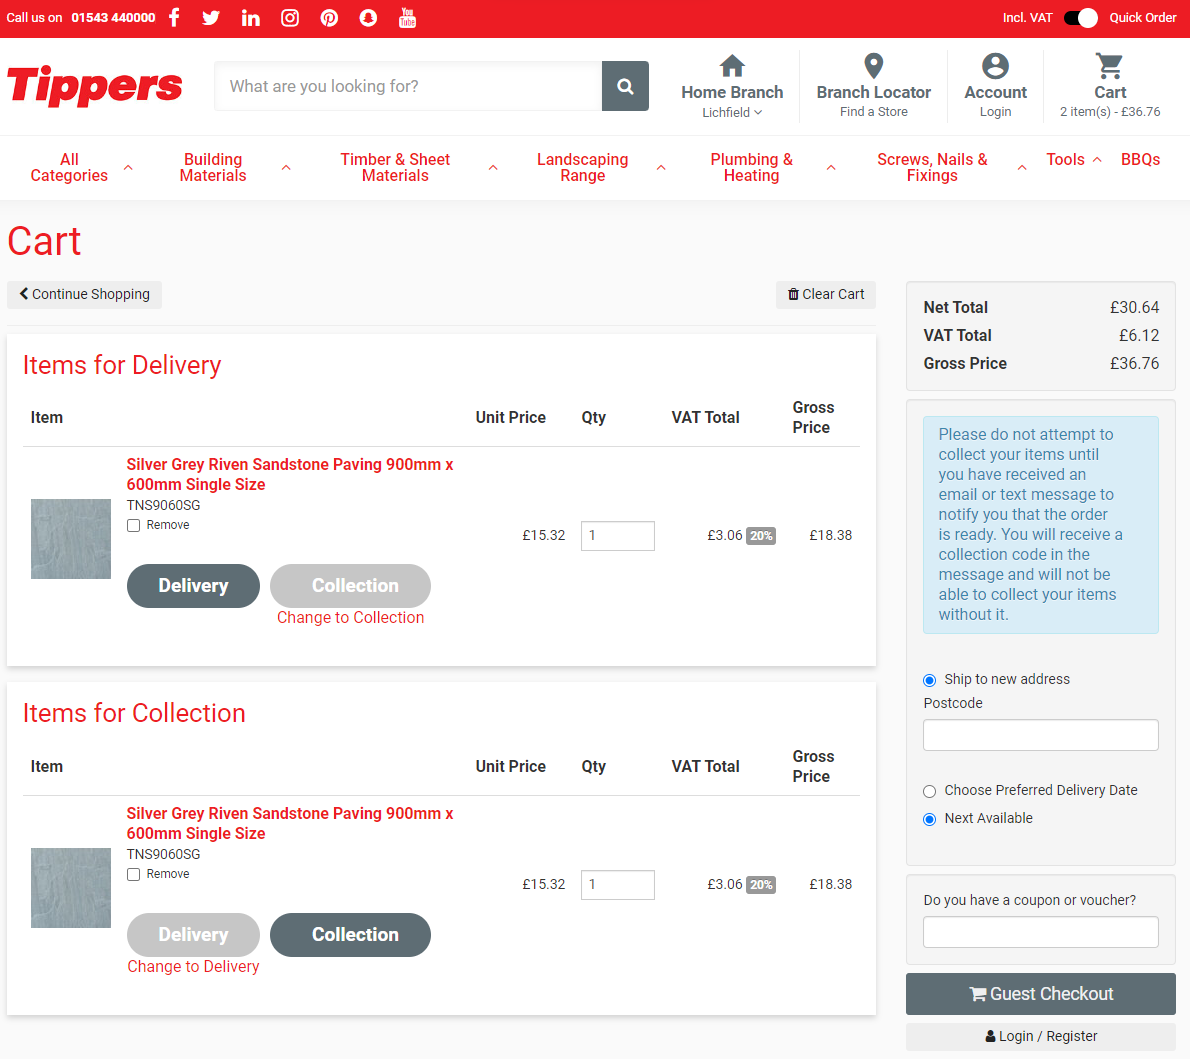
Task: Select Choose Preferred Delivery Date radio
Action: coord(930,792)
